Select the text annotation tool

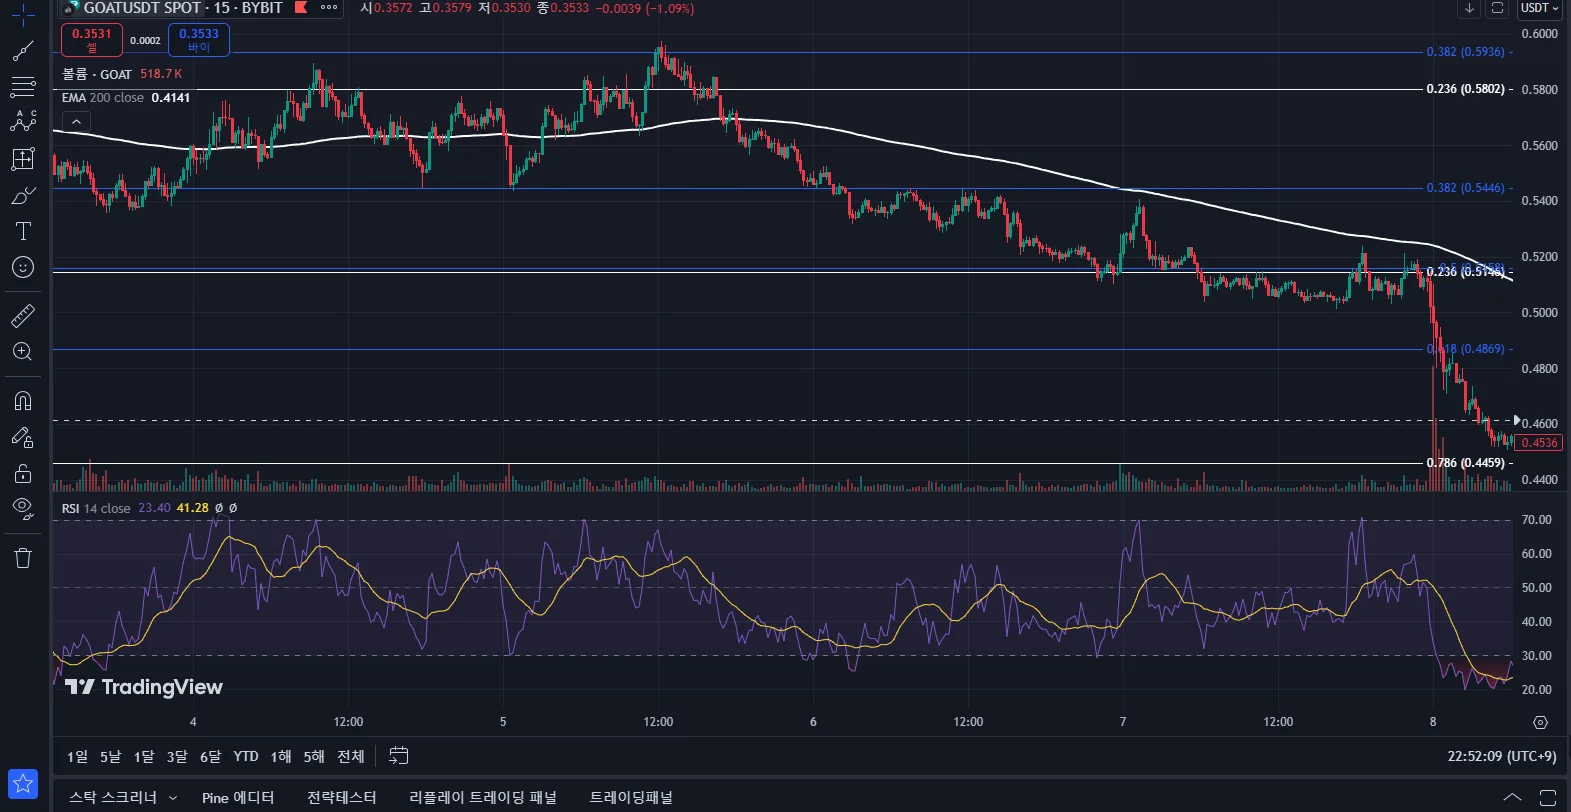[x=23, y=231]
